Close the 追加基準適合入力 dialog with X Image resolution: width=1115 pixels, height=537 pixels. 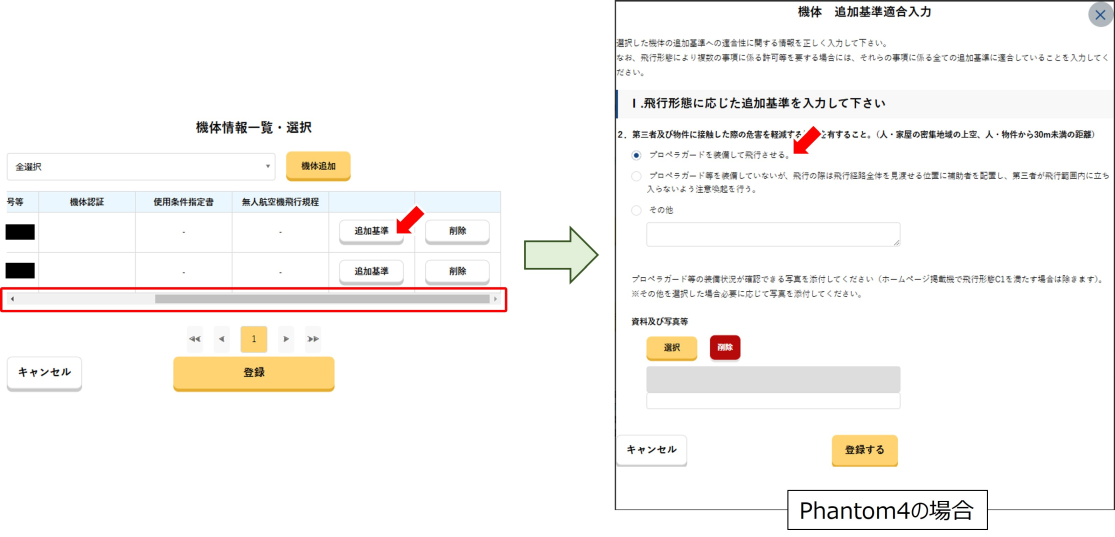pos(1097,15)
